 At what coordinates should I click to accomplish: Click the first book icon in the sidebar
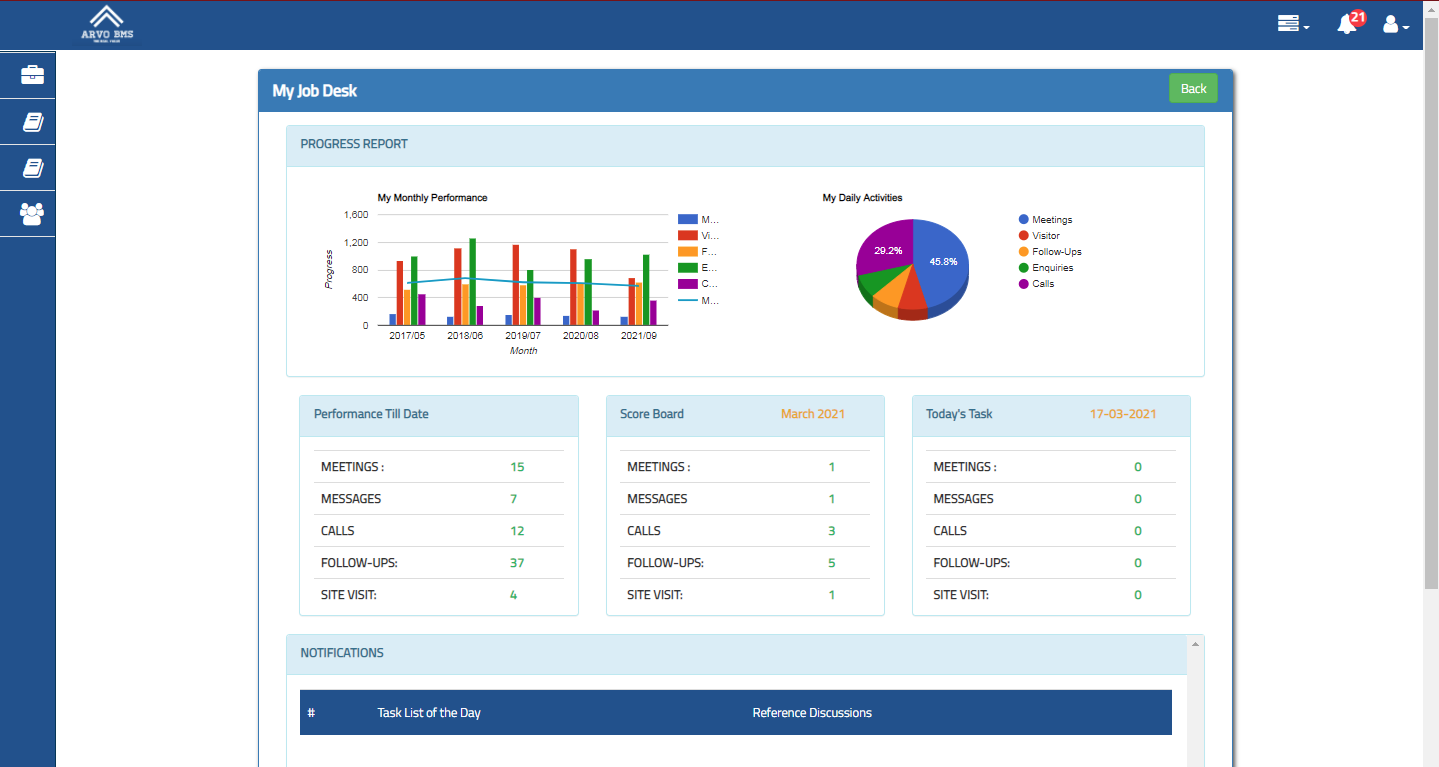tap(33, 122)
